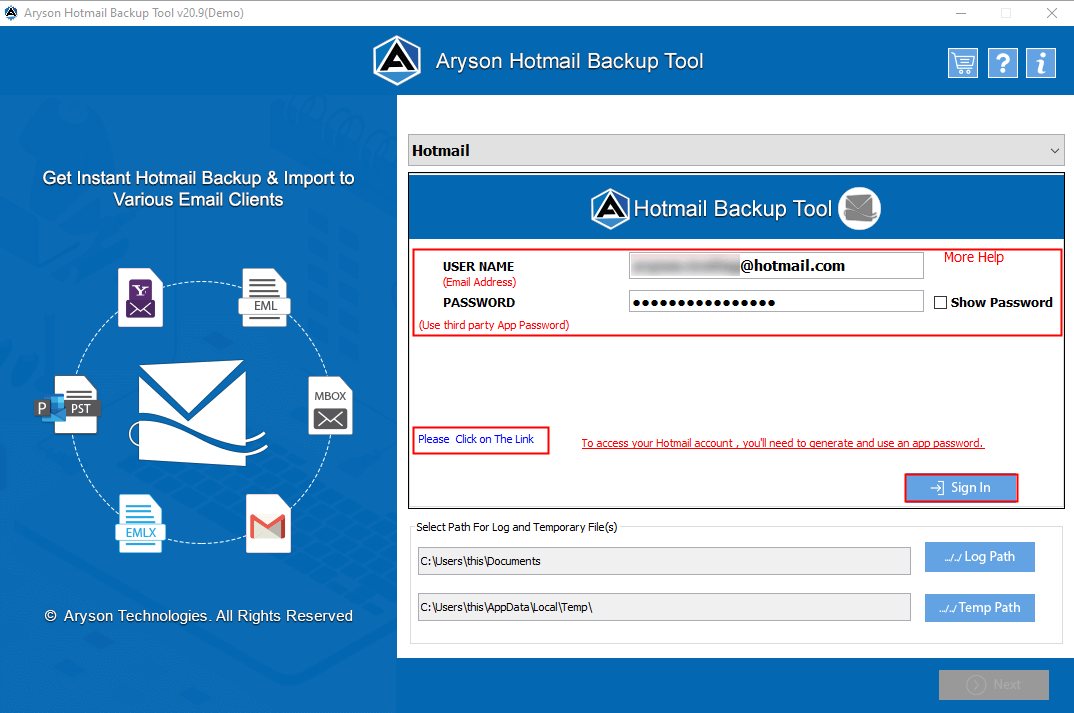The width and height of the screenshot is (1074, 713).
Task: Click the app icon in title bar
Action: click(x=11, y=12)
